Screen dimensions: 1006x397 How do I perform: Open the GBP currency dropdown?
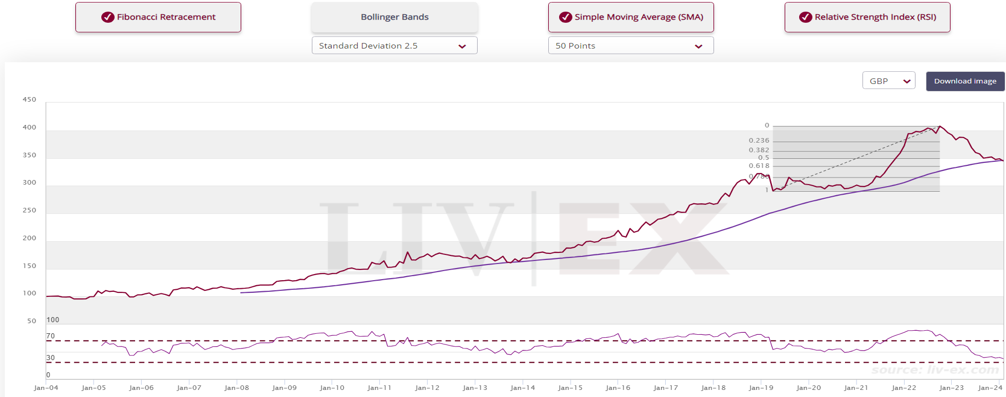[889, 81]
